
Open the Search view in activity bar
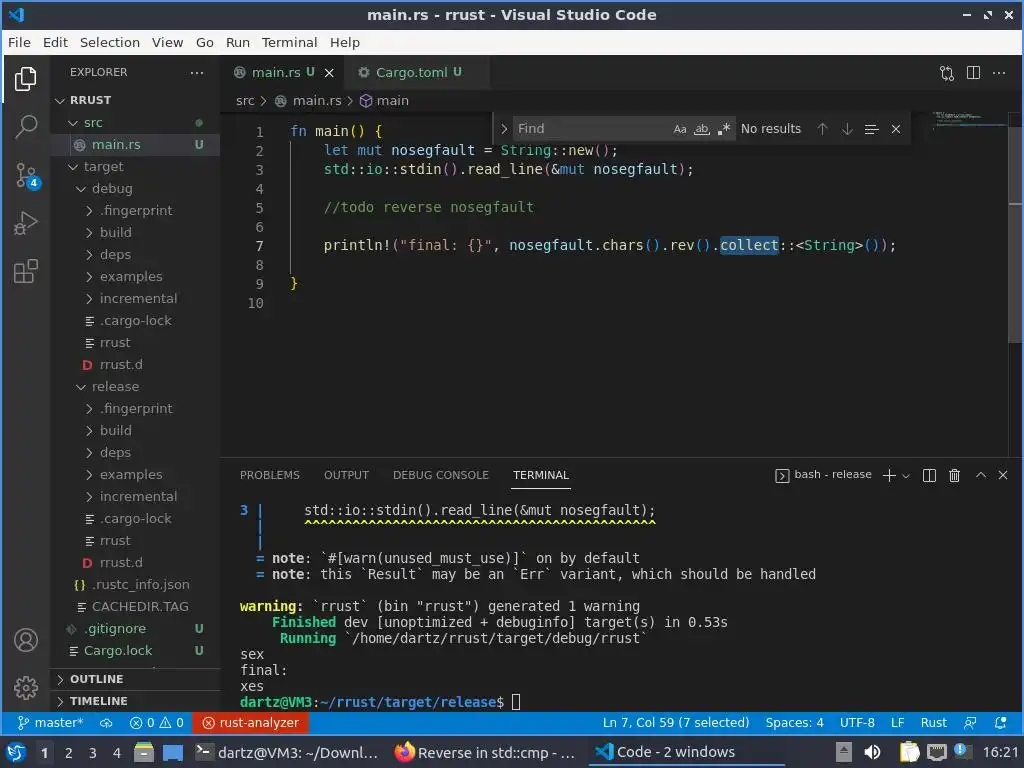26,127
